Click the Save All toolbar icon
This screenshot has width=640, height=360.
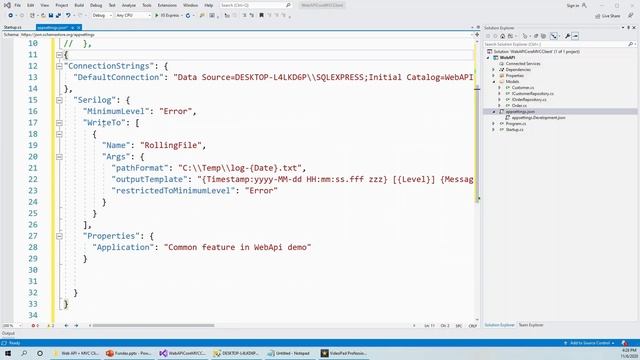coord(58,16)
